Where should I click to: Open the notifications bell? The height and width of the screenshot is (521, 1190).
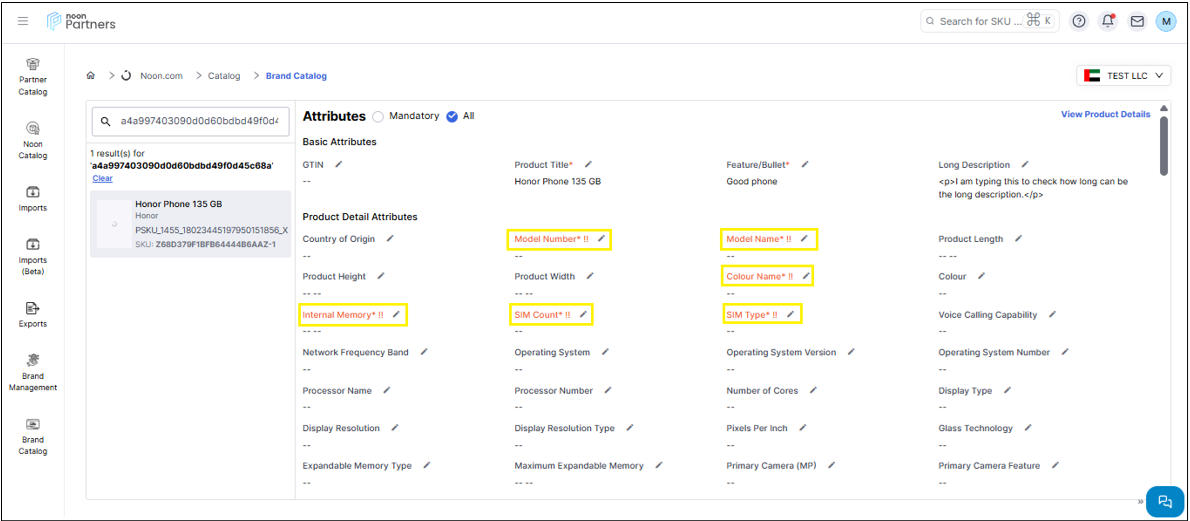tap(1108, 21)
